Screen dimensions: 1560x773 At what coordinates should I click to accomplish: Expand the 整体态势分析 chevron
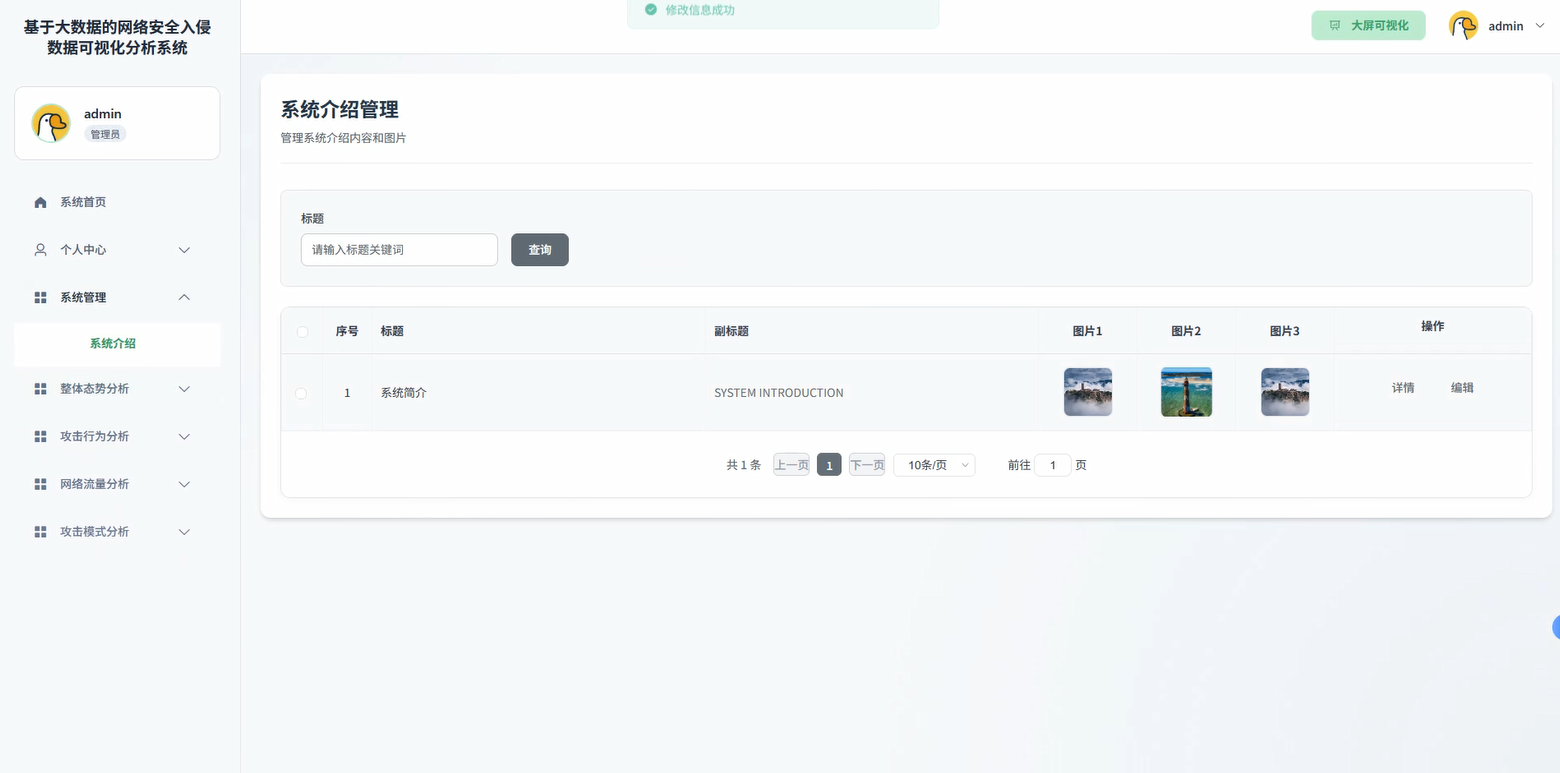point(184,389)
